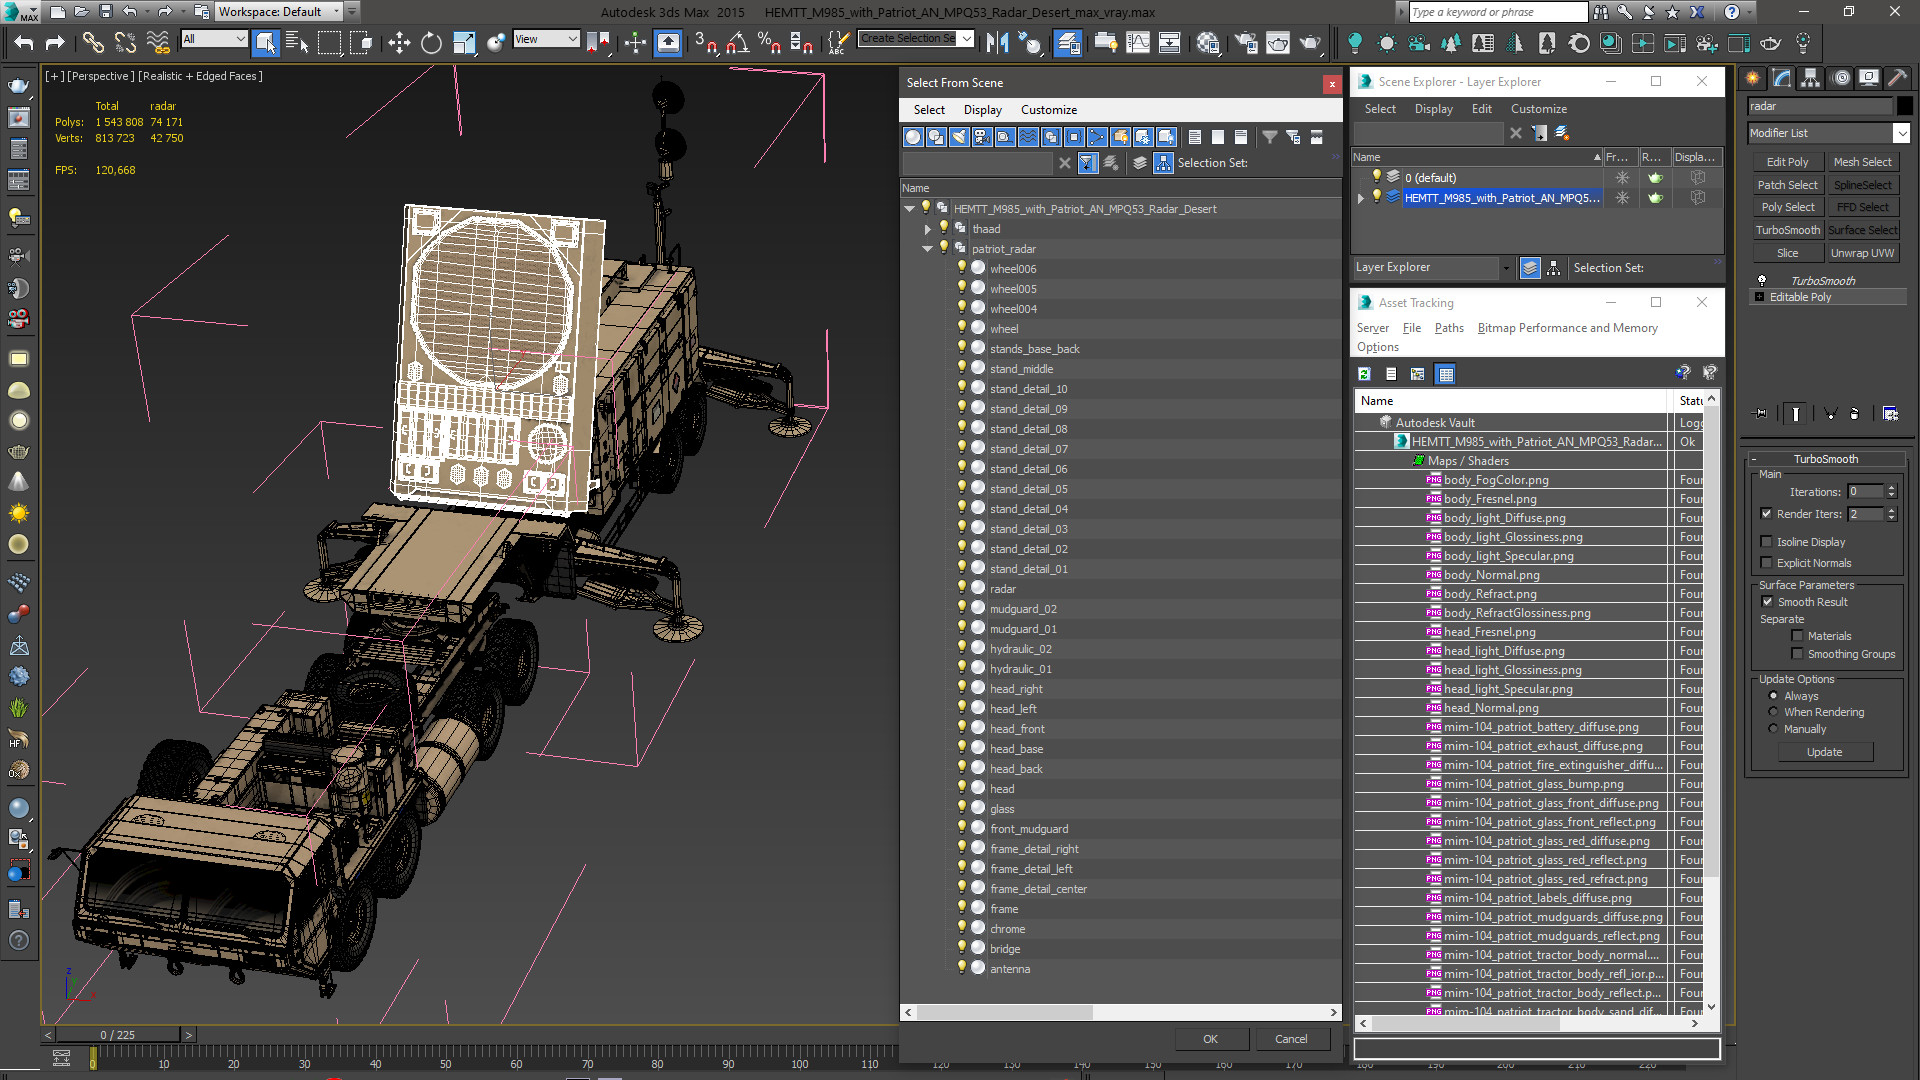Switch Asset Tracking to table view
The width and height of the screenshot is (1920, 1080).
point(1445,374)
